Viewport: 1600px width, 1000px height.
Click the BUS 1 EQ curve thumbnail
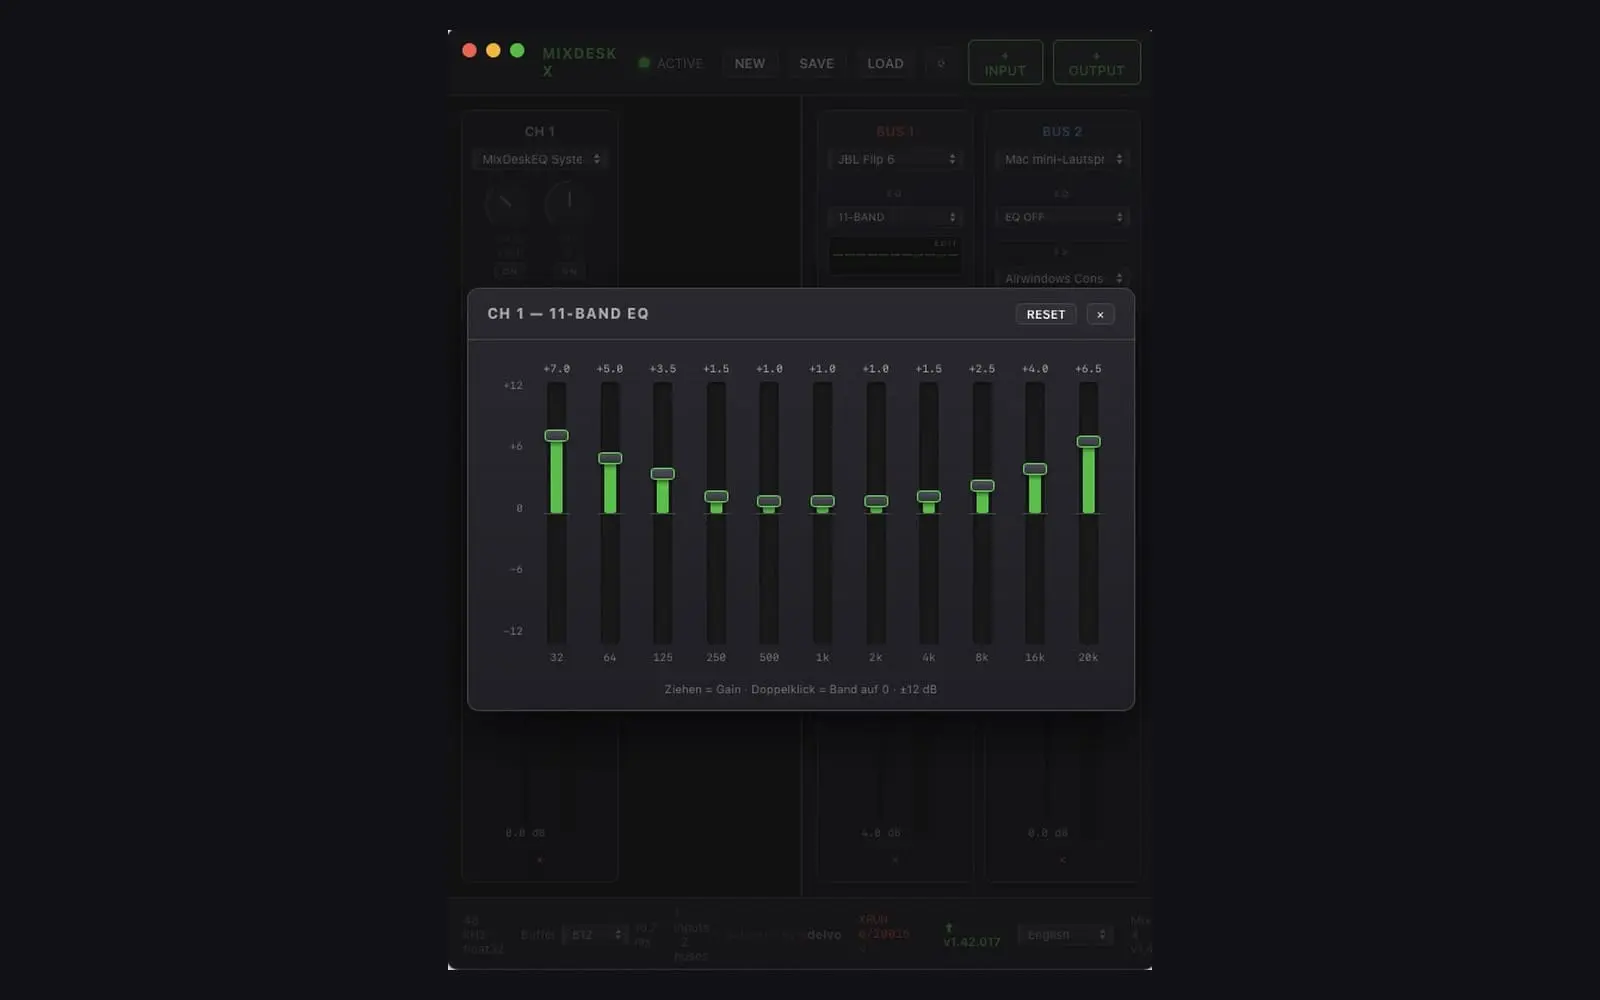pos(895,255)
